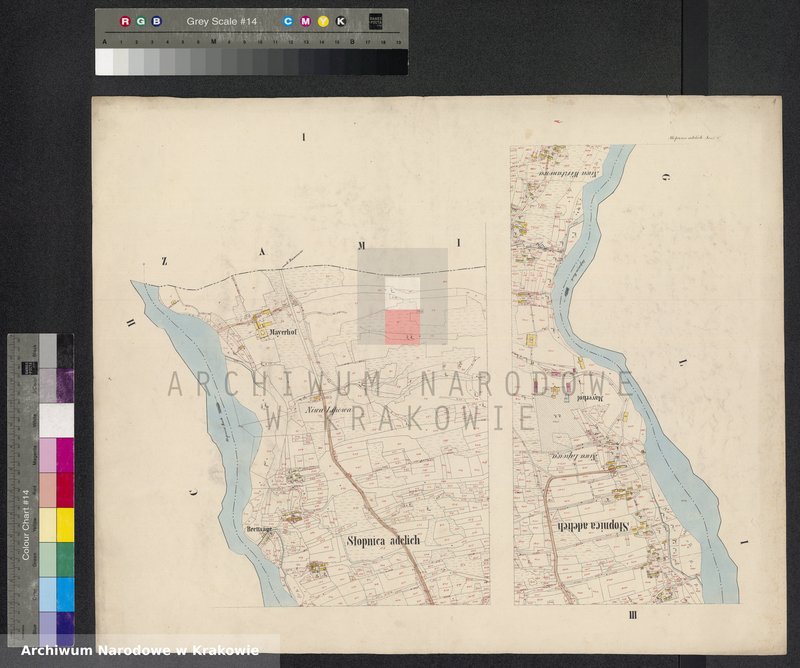
Task: Click the green G circle in the RGB strip
Action: pyautogui.click(x=140, y=21)
